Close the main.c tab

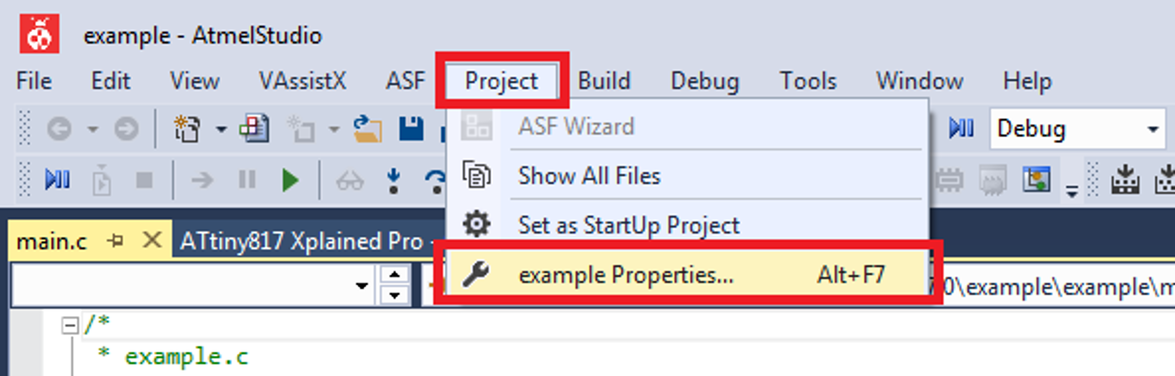point(152,240)
